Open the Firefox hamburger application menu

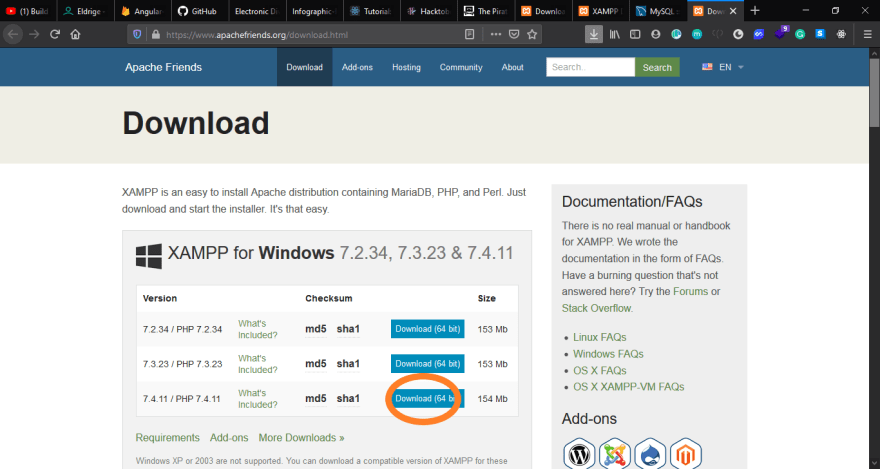(x=867, y=34)
